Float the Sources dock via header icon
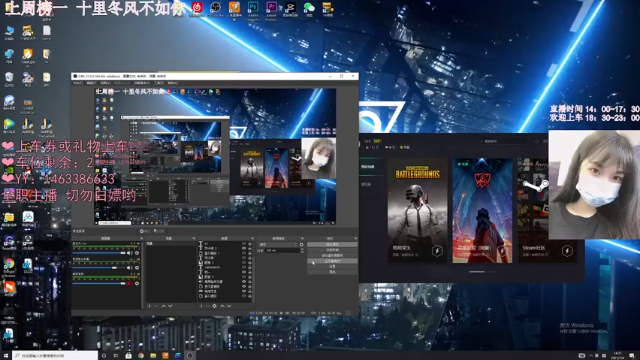 point(253,238)
